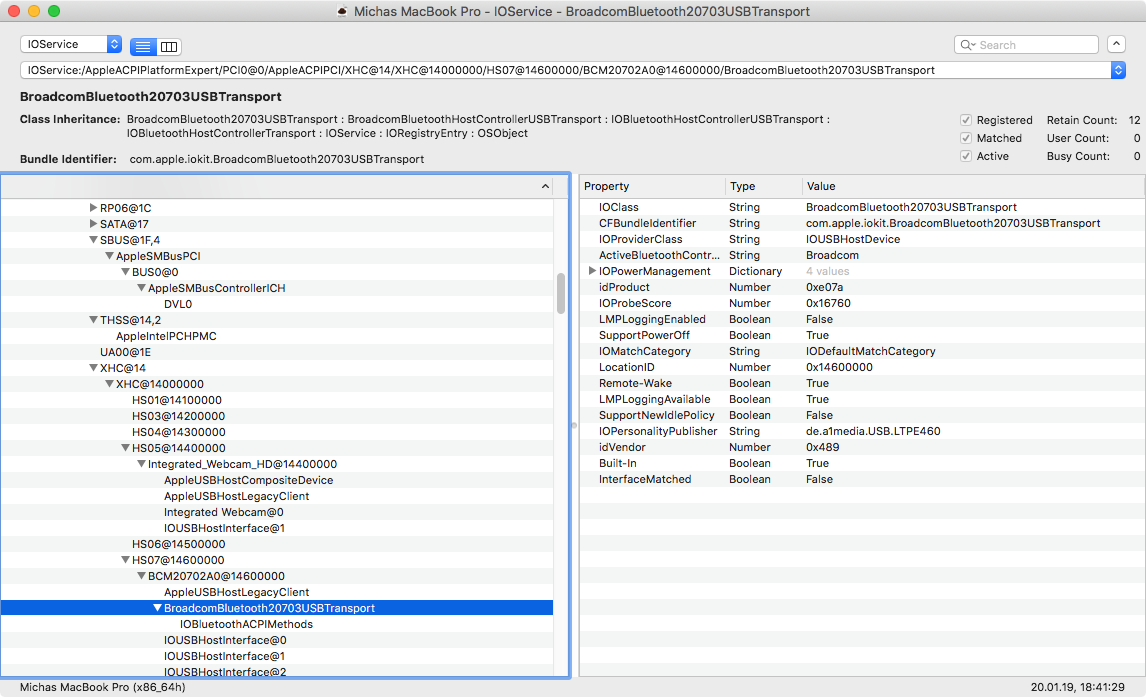Select the CFBundleIdentifier property row
The image size is (1146, 697).
(862, 224)
